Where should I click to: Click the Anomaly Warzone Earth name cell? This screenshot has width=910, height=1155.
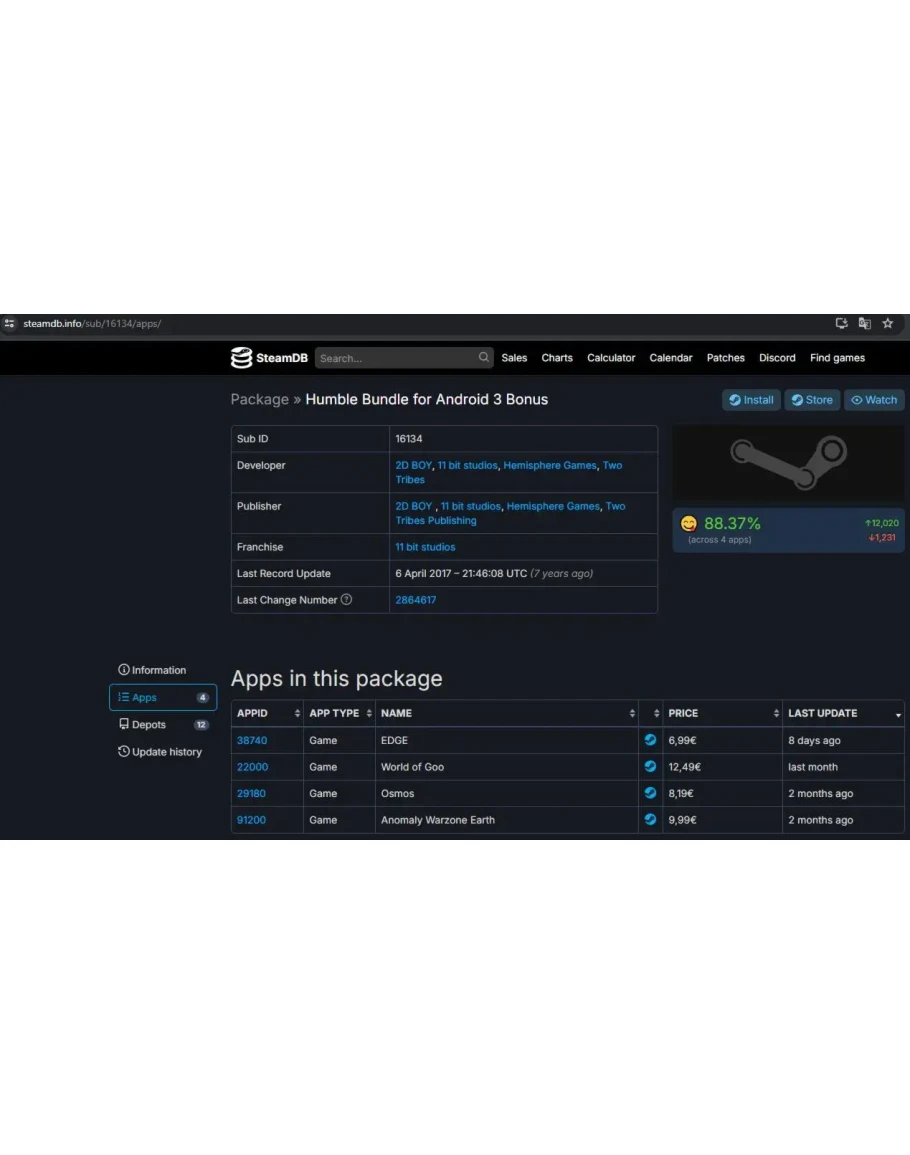[507, 820]
